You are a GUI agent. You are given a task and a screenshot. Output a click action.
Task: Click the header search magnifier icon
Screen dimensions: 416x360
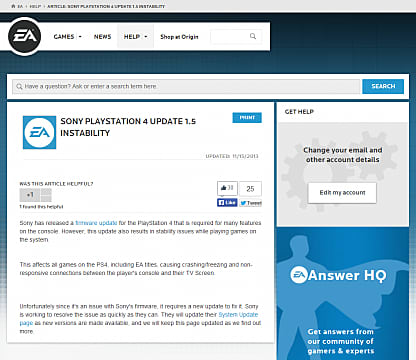253,36
